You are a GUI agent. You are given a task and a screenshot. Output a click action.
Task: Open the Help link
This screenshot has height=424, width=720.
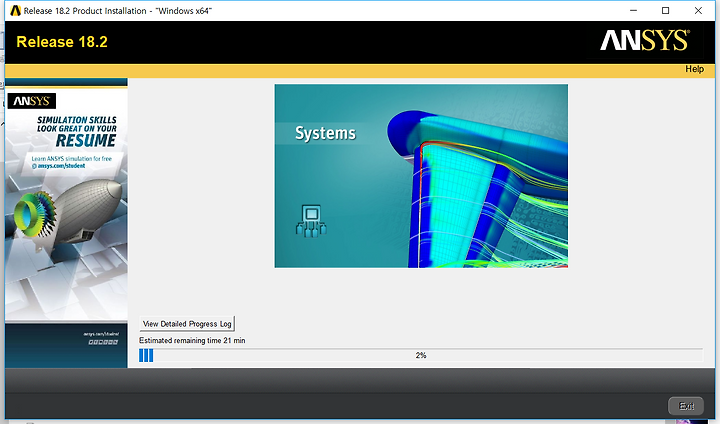point(694,69)
